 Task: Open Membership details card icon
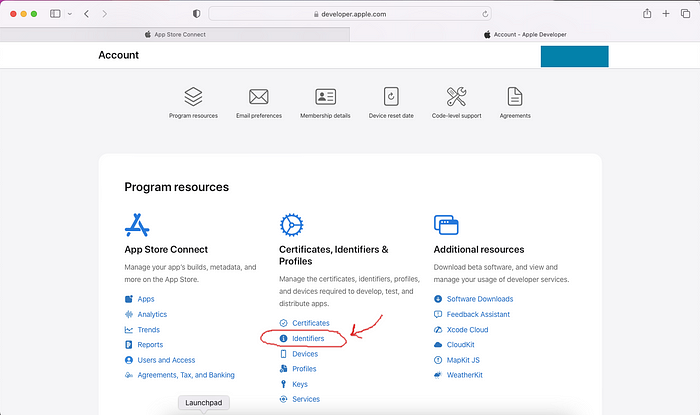pyautogui.click(x=325, y=96)
